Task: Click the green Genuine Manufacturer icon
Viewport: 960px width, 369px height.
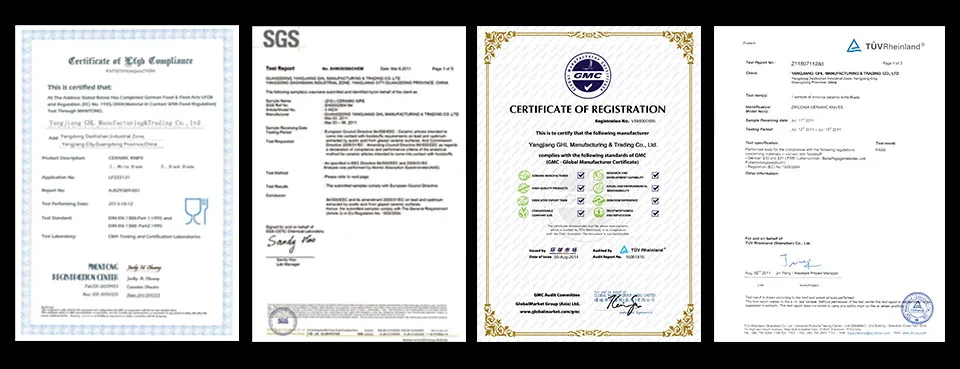Action: [524, 175]
